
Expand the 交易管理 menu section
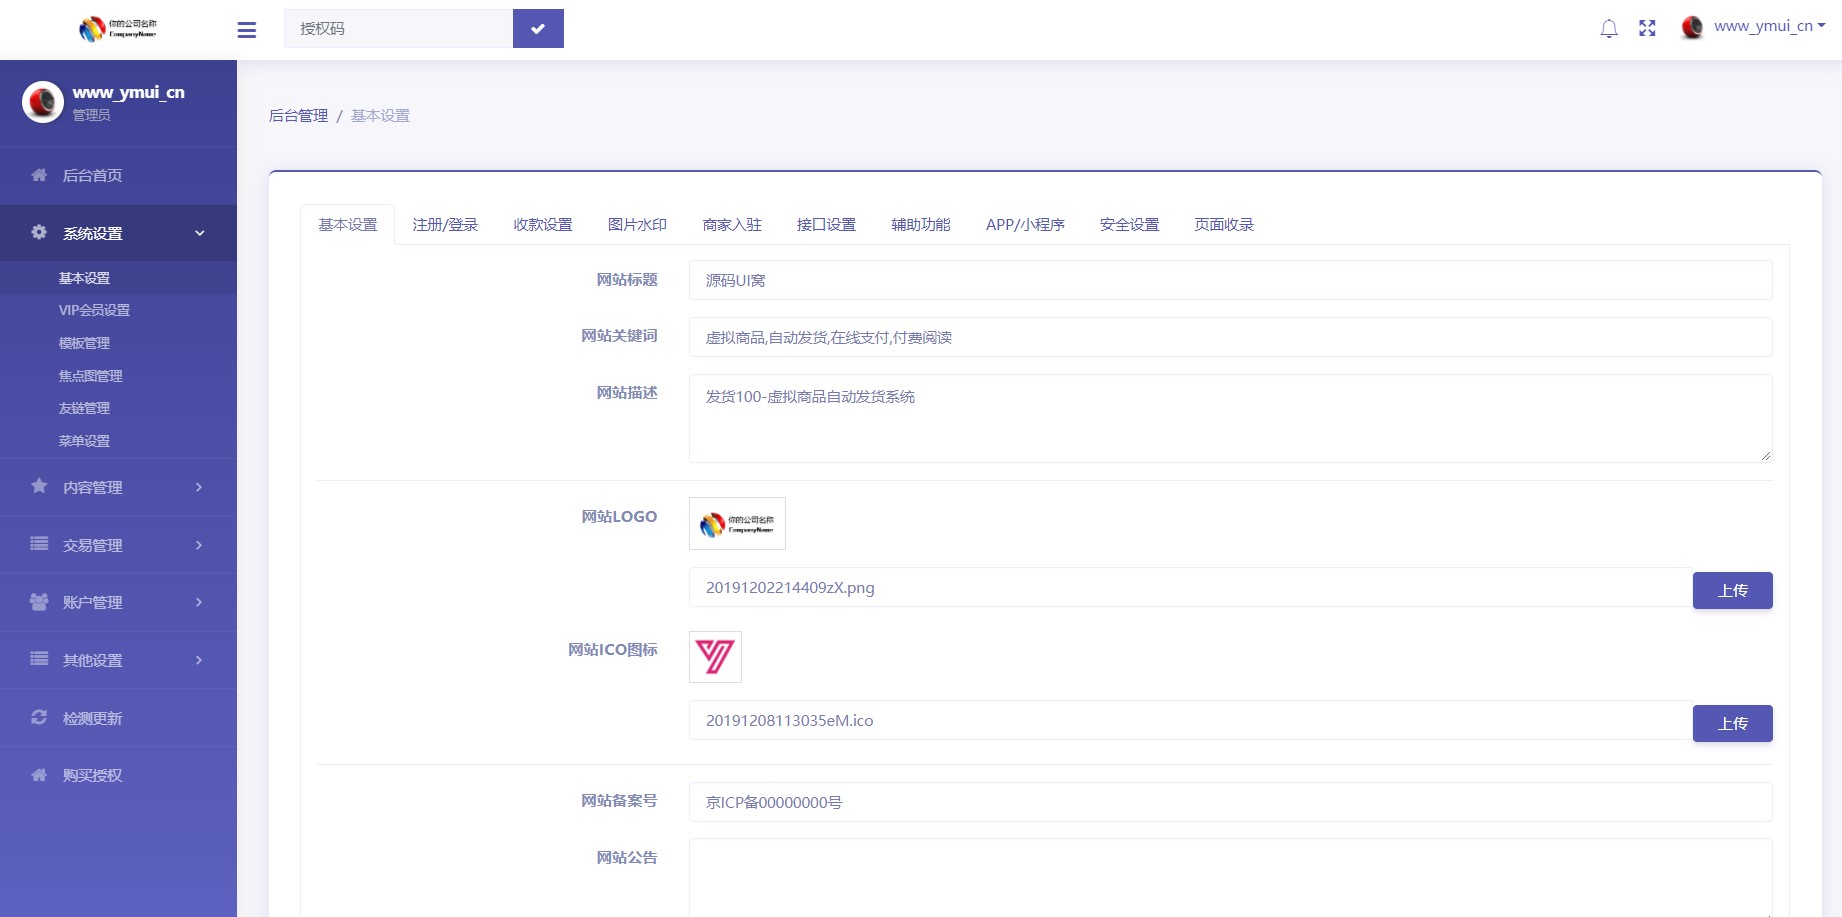click(x=93, y=545)
